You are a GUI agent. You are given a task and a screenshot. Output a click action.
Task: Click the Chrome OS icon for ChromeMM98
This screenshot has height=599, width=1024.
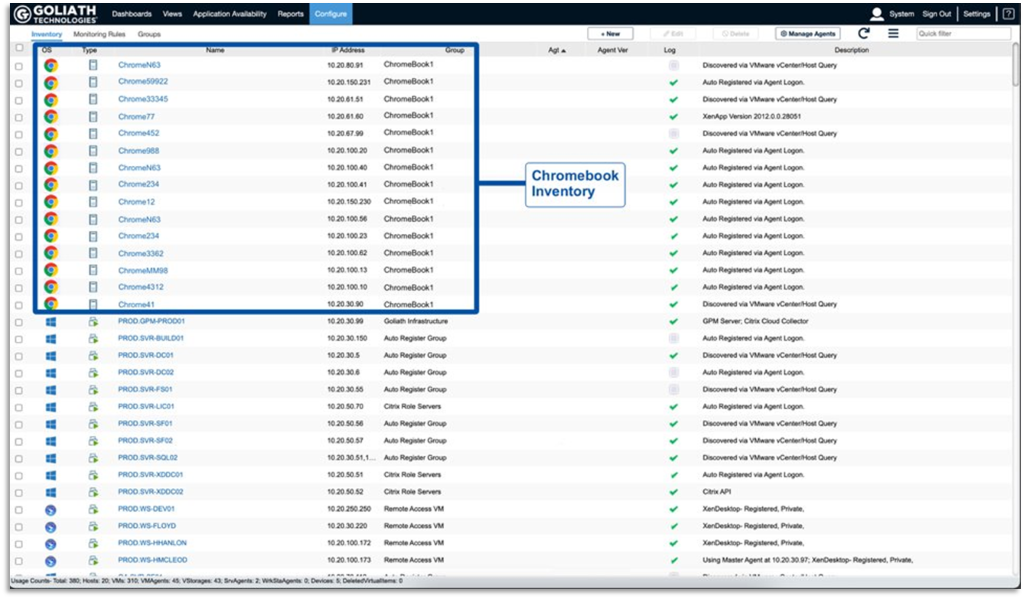tap(51, 270)
